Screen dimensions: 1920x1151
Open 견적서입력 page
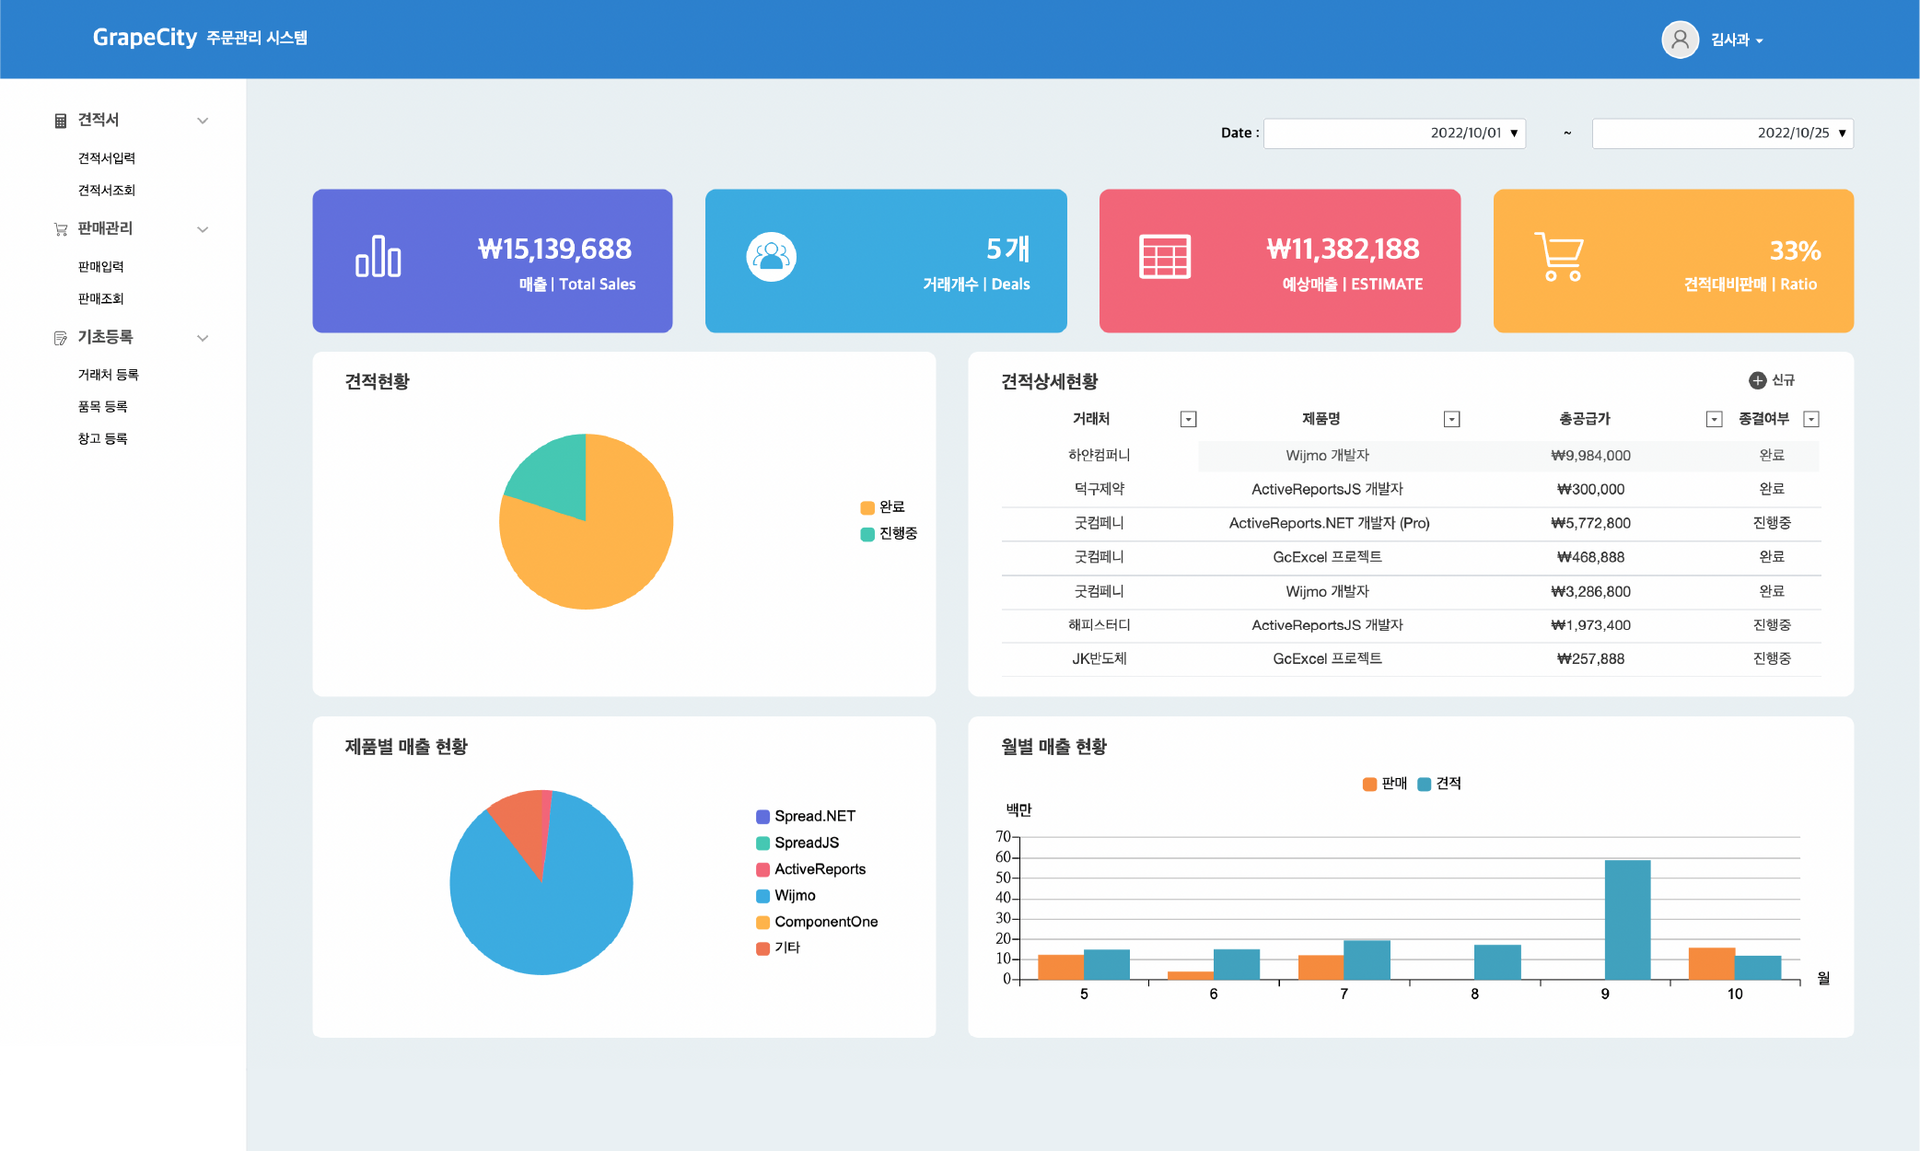[107, 158]
